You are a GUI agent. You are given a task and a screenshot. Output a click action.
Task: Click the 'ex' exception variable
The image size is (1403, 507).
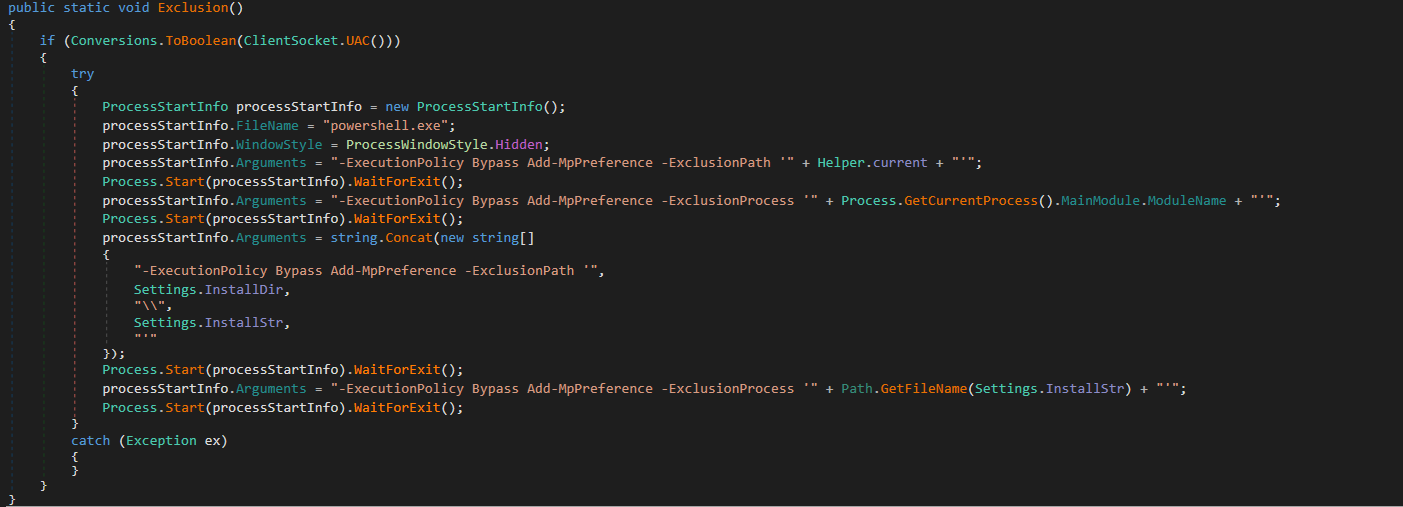pyautogui.click(x=212, y=440)
